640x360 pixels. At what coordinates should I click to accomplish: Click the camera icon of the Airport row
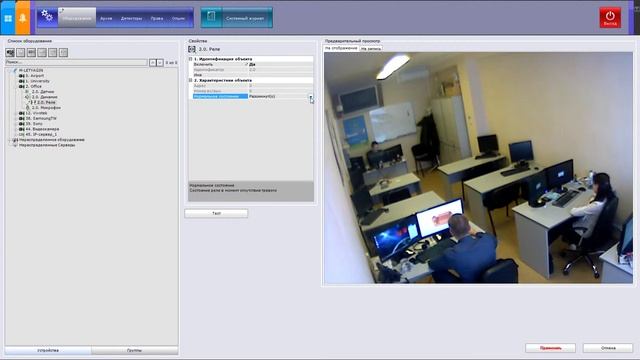click(22, 76)
